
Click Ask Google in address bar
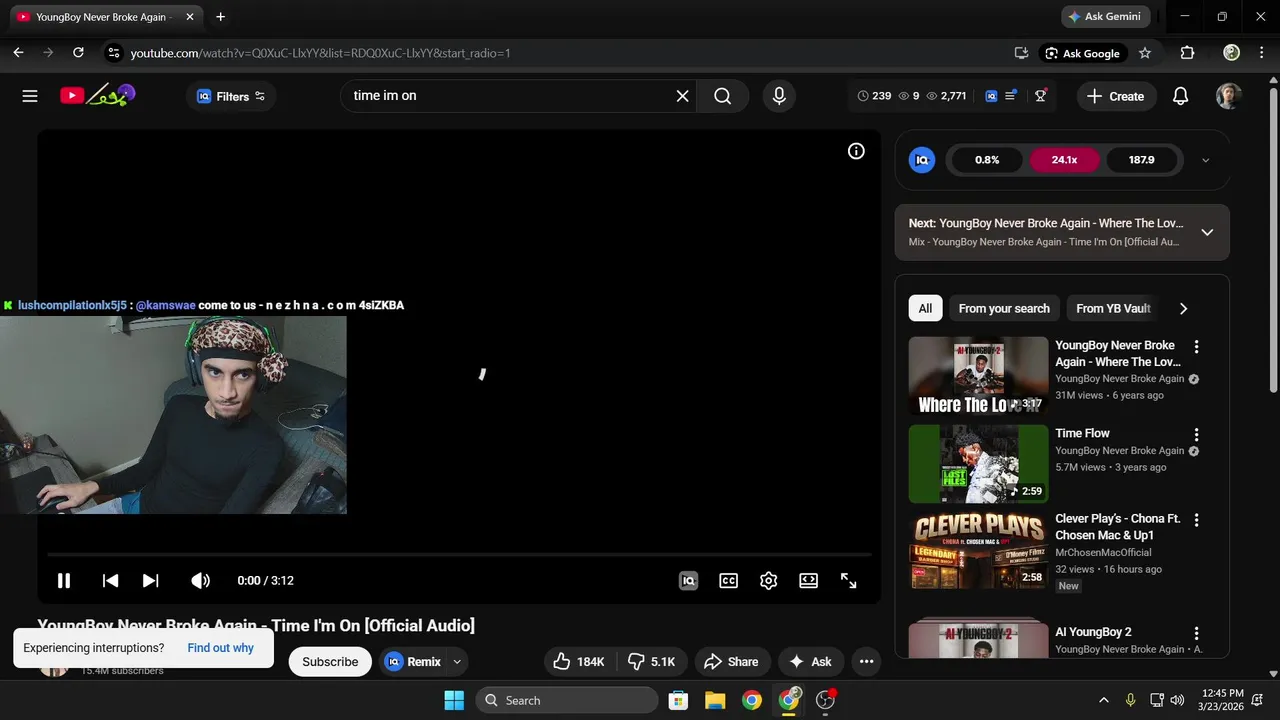tap(1081, 53)
